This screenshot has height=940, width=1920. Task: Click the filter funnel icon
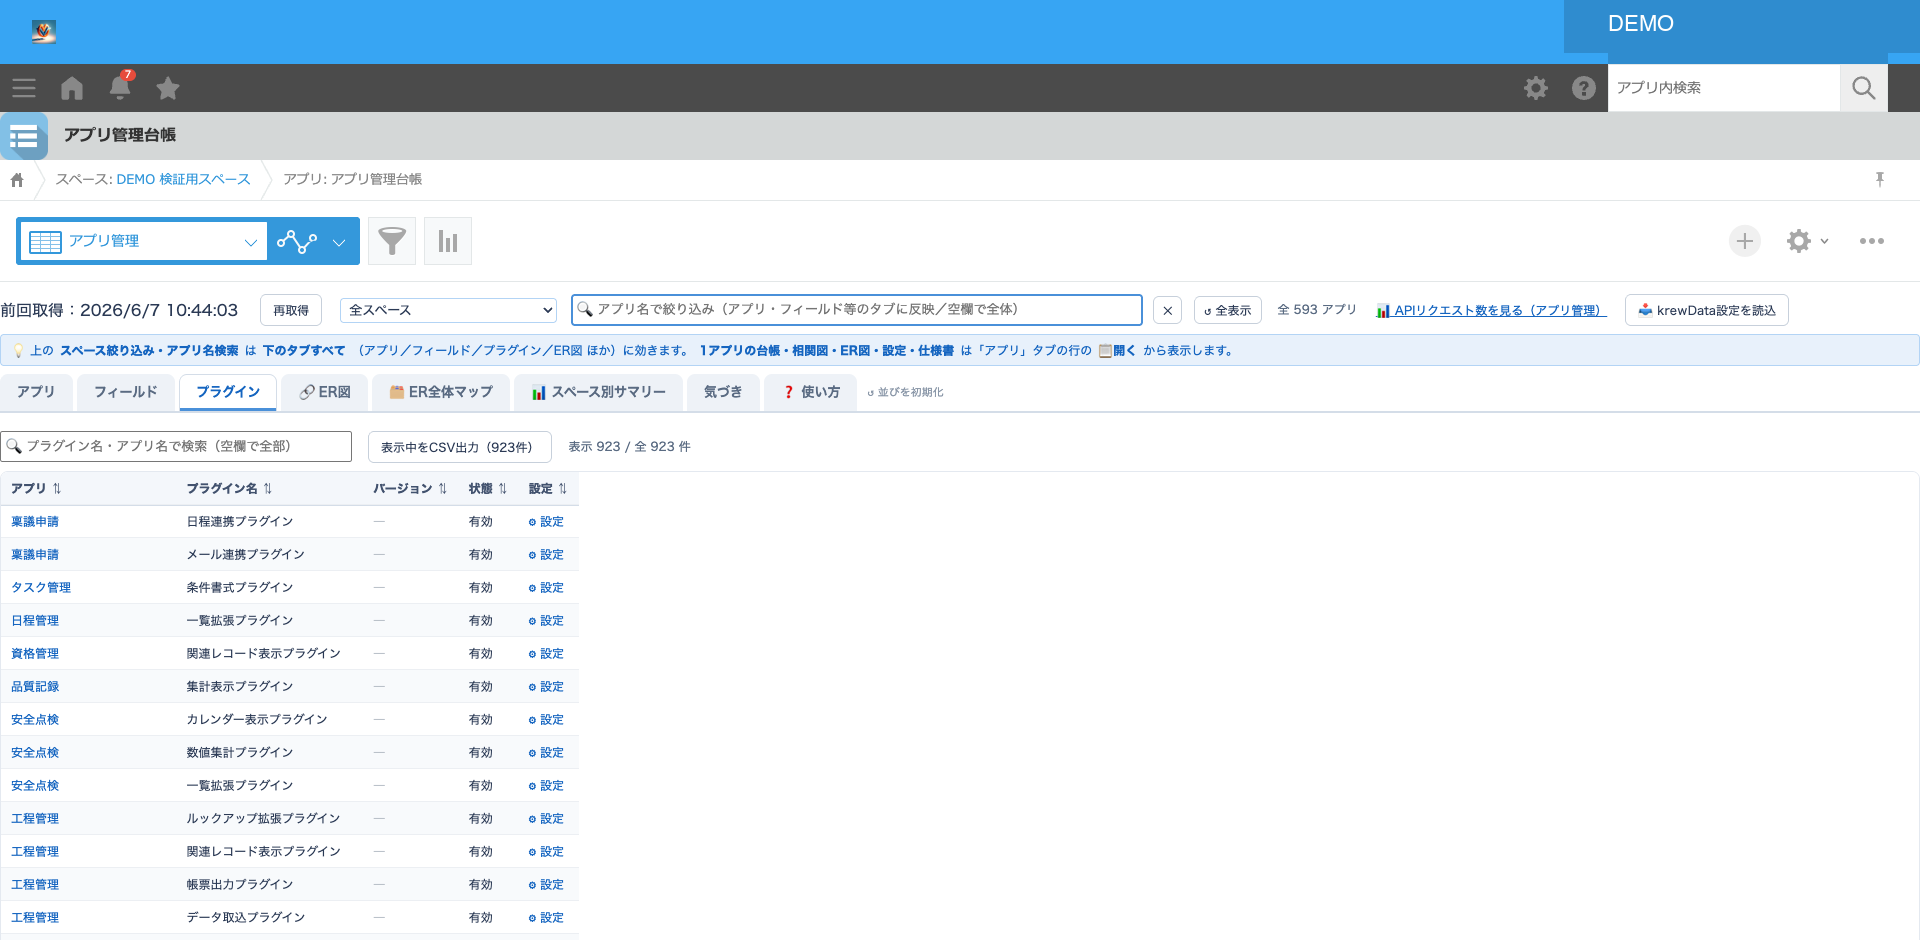392,241
